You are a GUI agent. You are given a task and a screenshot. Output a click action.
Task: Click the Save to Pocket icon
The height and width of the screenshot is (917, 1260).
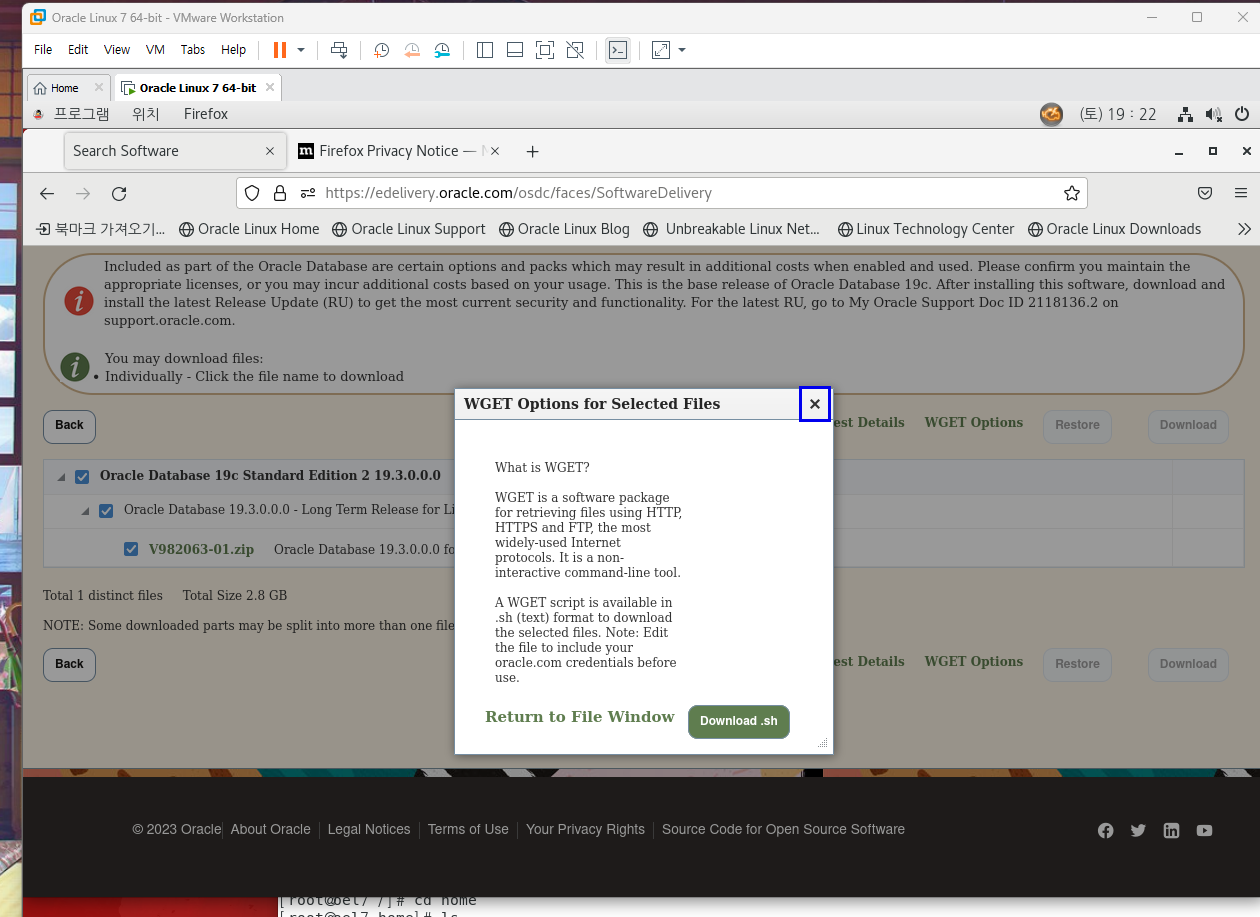pos(1205,193)
